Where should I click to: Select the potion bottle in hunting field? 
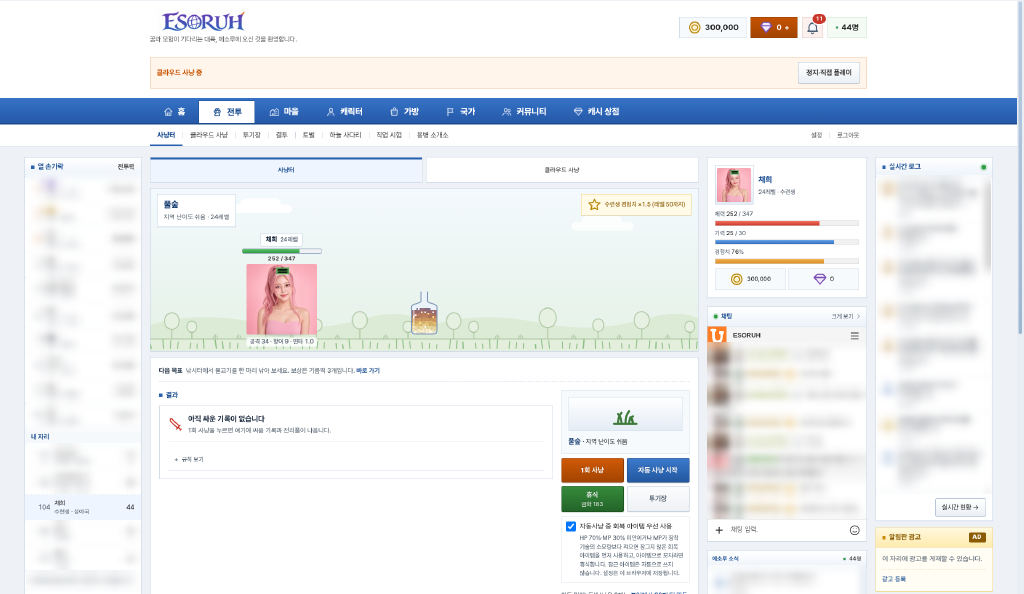click(x=424, y=313)
